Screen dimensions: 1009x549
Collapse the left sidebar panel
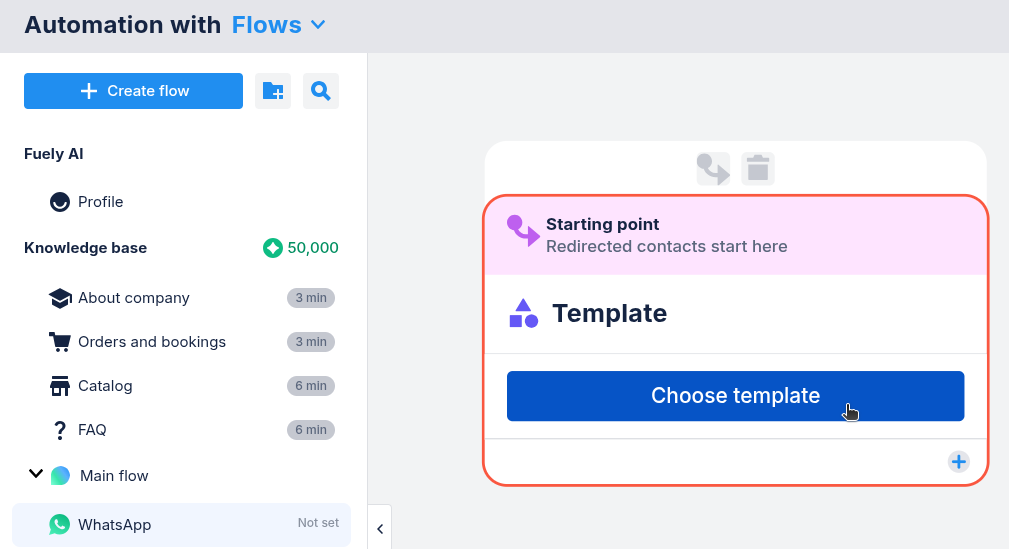pyautogui.click(x=380, y=528)
